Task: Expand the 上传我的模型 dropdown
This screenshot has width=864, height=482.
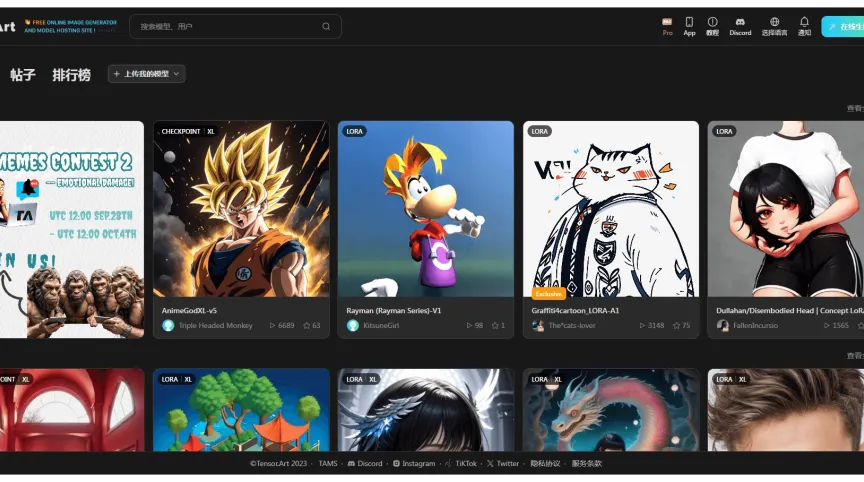Action: (x=147, y=74)
